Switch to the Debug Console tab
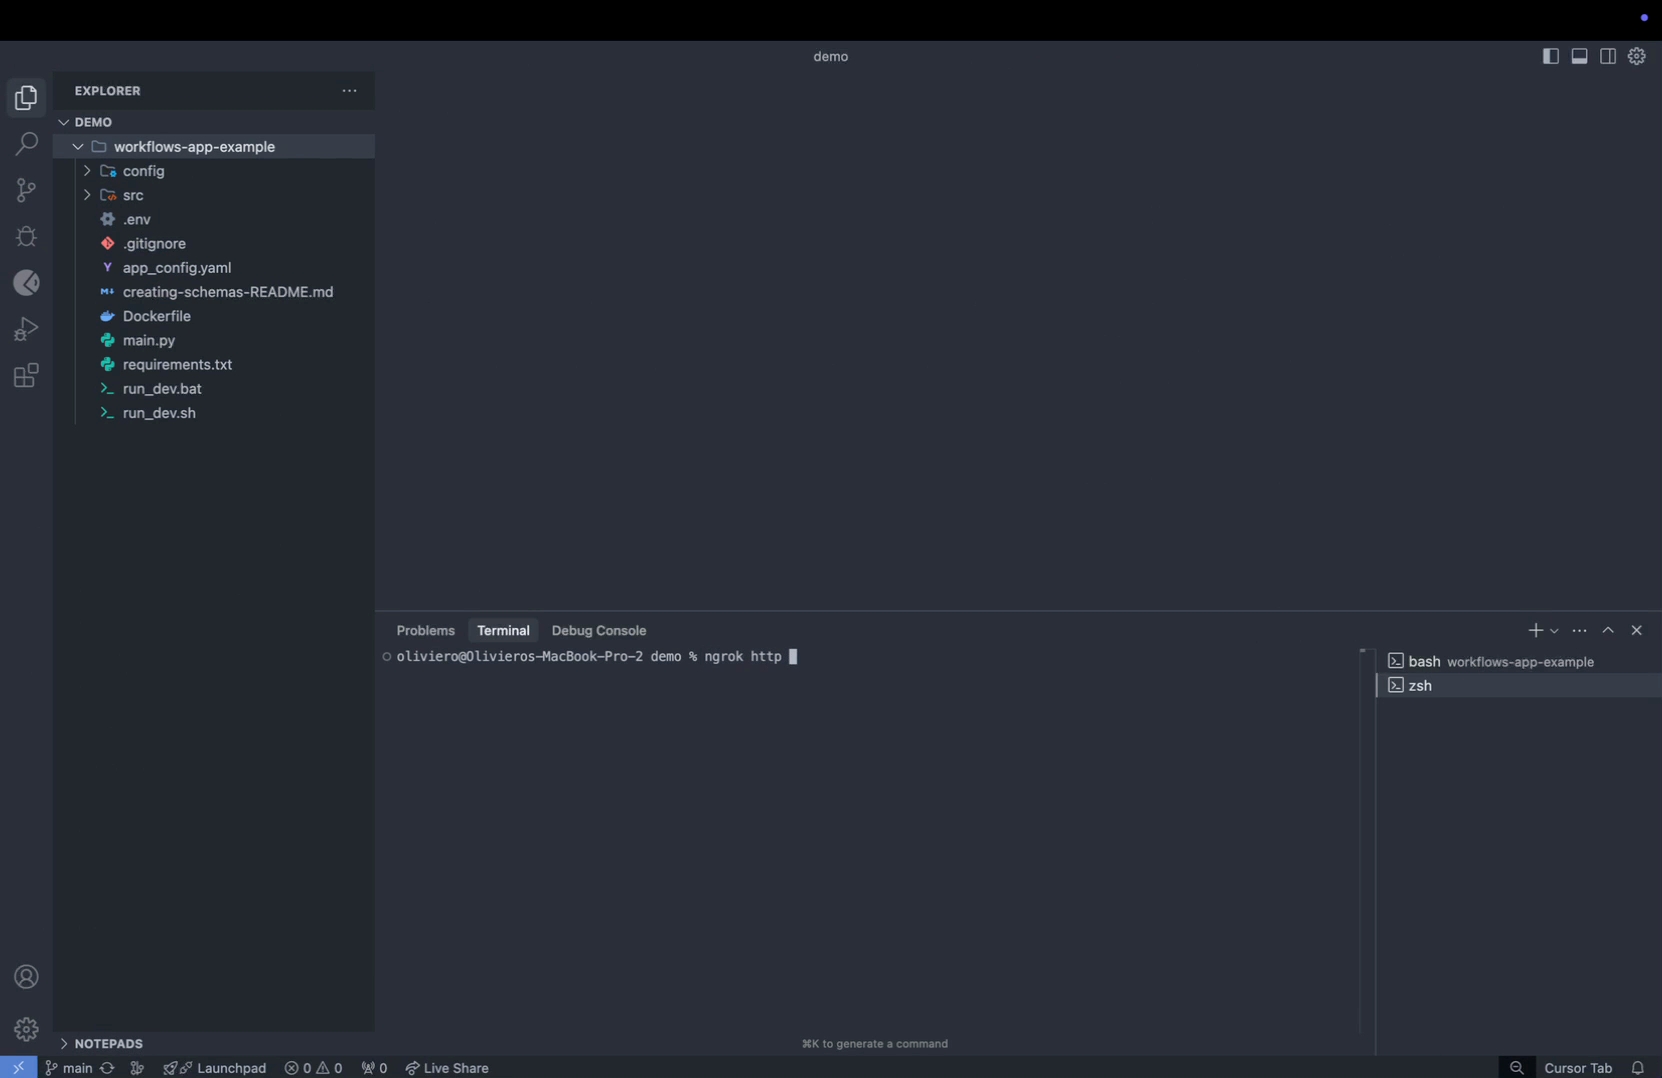This screenshot has width=1662, height=1078. 598,630
